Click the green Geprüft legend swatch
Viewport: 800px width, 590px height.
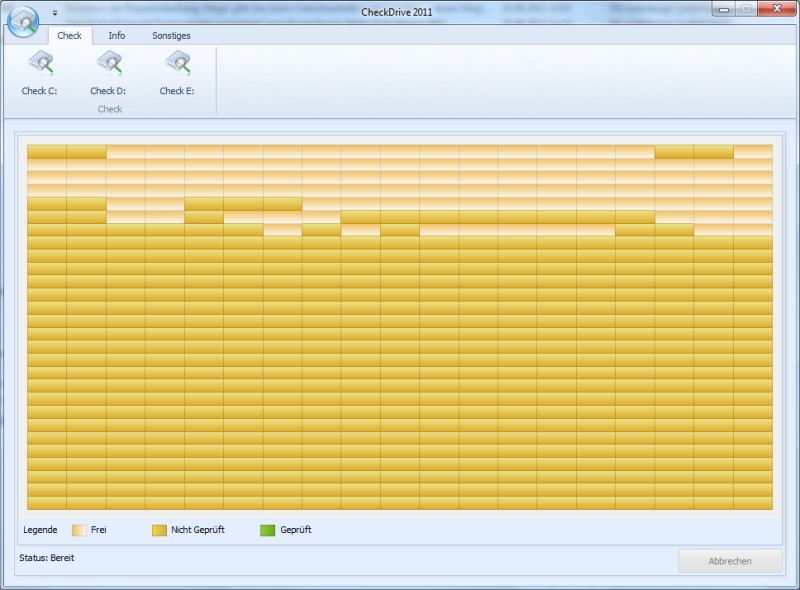(x=267, y=530)
